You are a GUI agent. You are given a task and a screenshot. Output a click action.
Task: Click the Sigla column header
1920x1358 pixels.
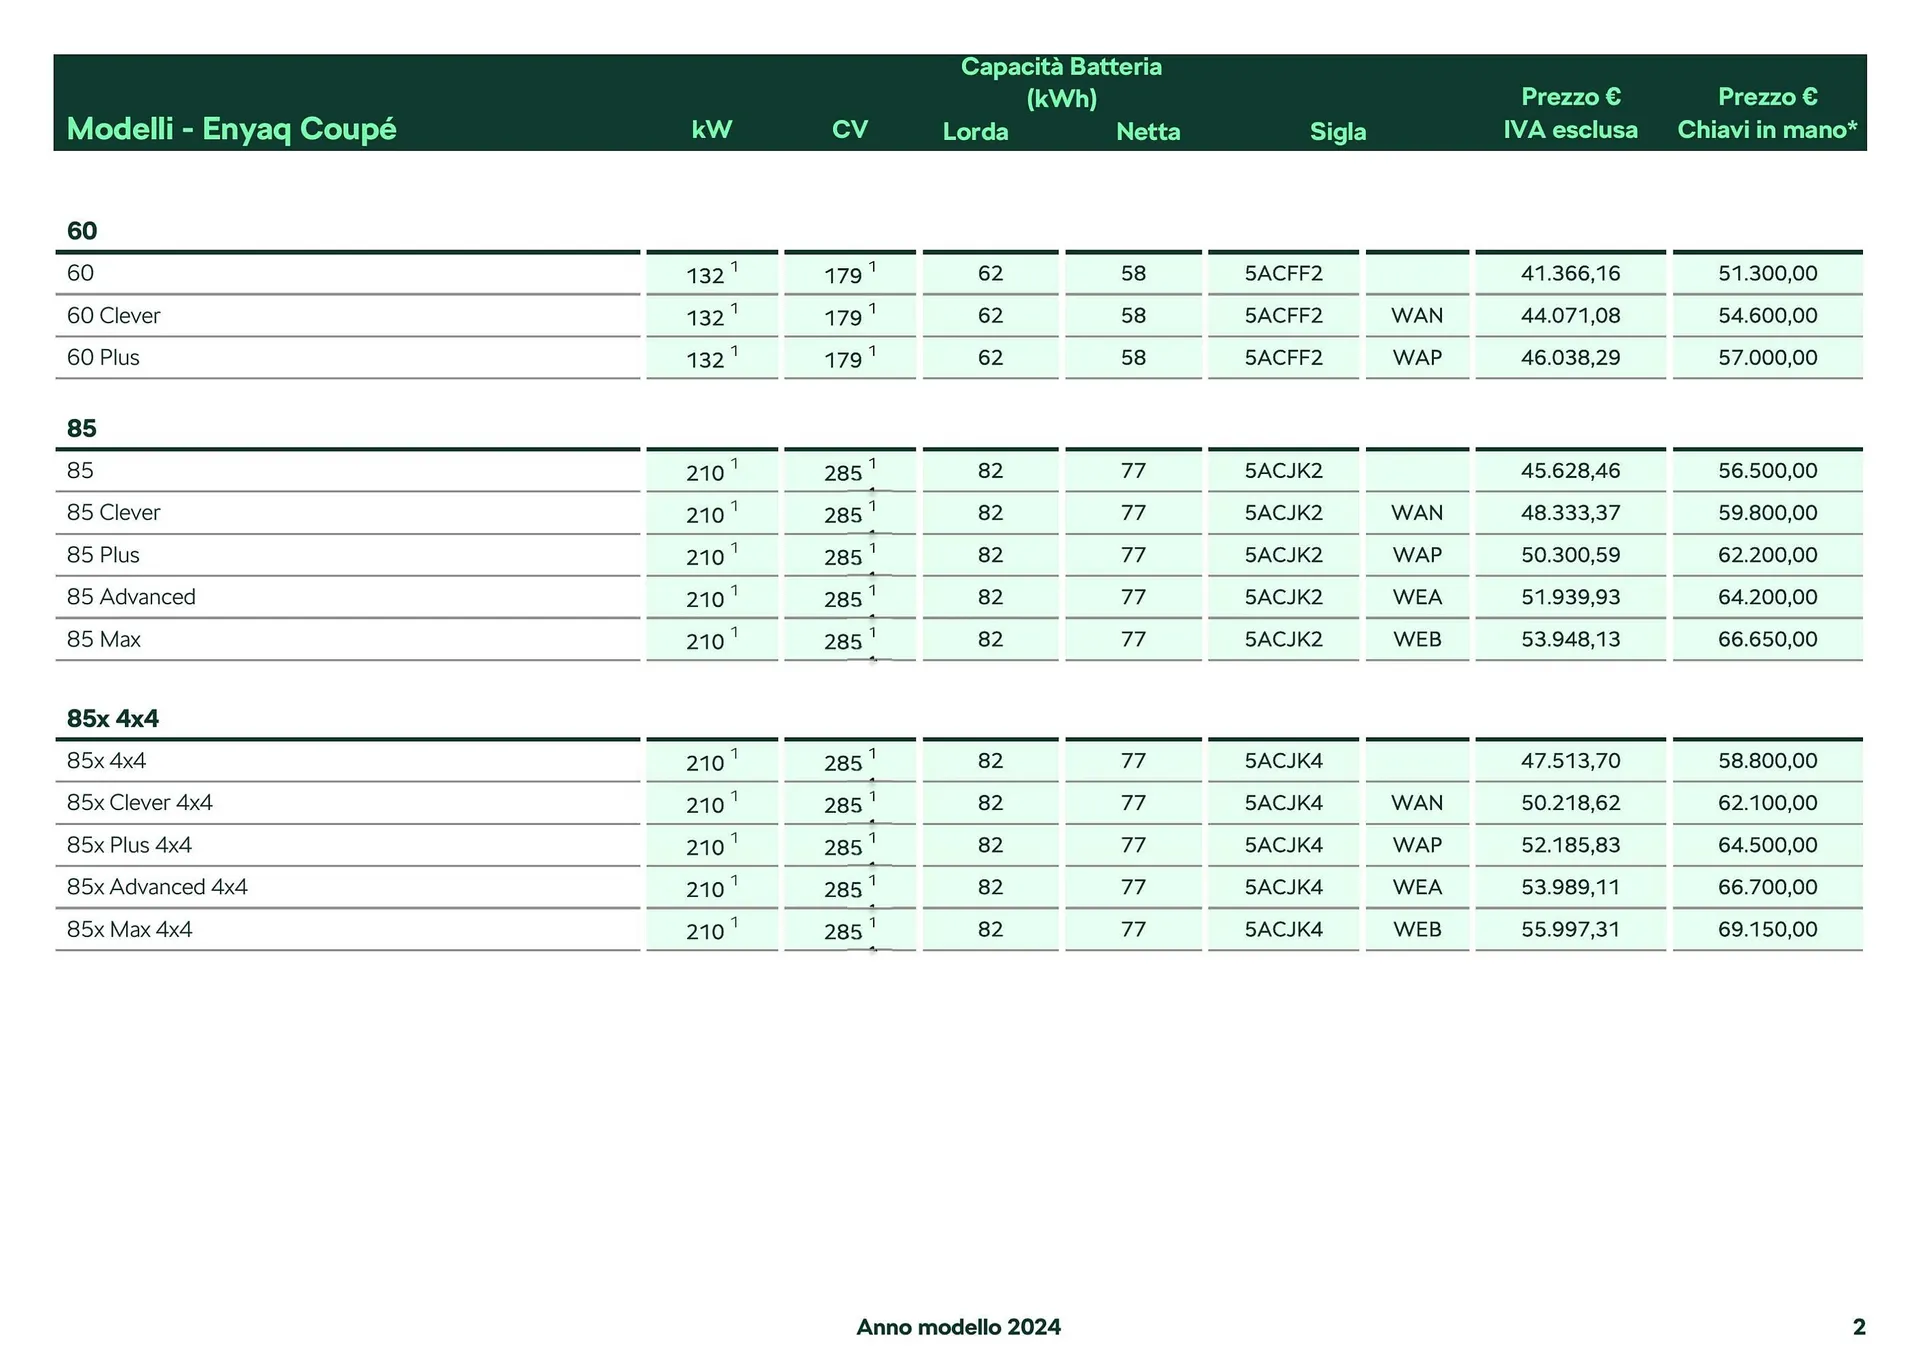click(1337, 132)
